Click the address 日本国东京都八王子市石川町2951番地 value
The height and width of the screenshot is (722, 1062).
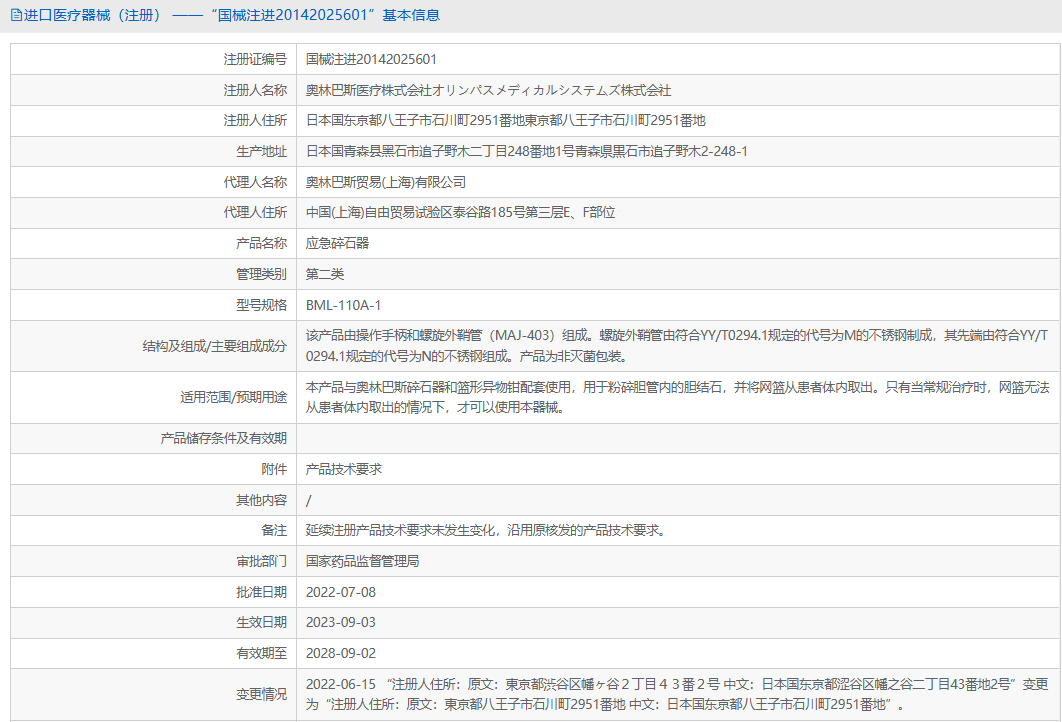click(x=505, y=121)
